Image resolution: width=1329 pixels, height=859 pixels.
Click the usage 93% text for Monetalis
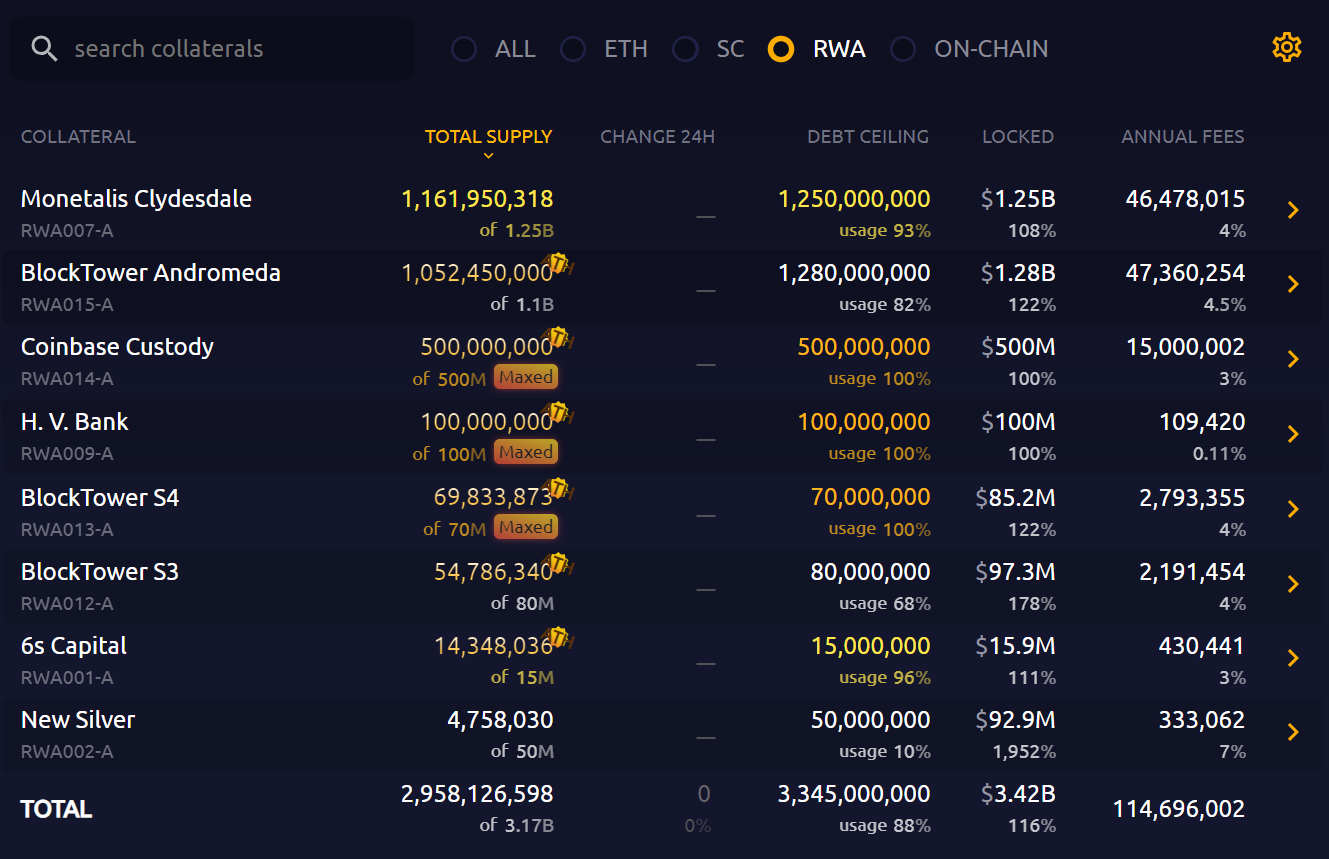coord(885,231)
